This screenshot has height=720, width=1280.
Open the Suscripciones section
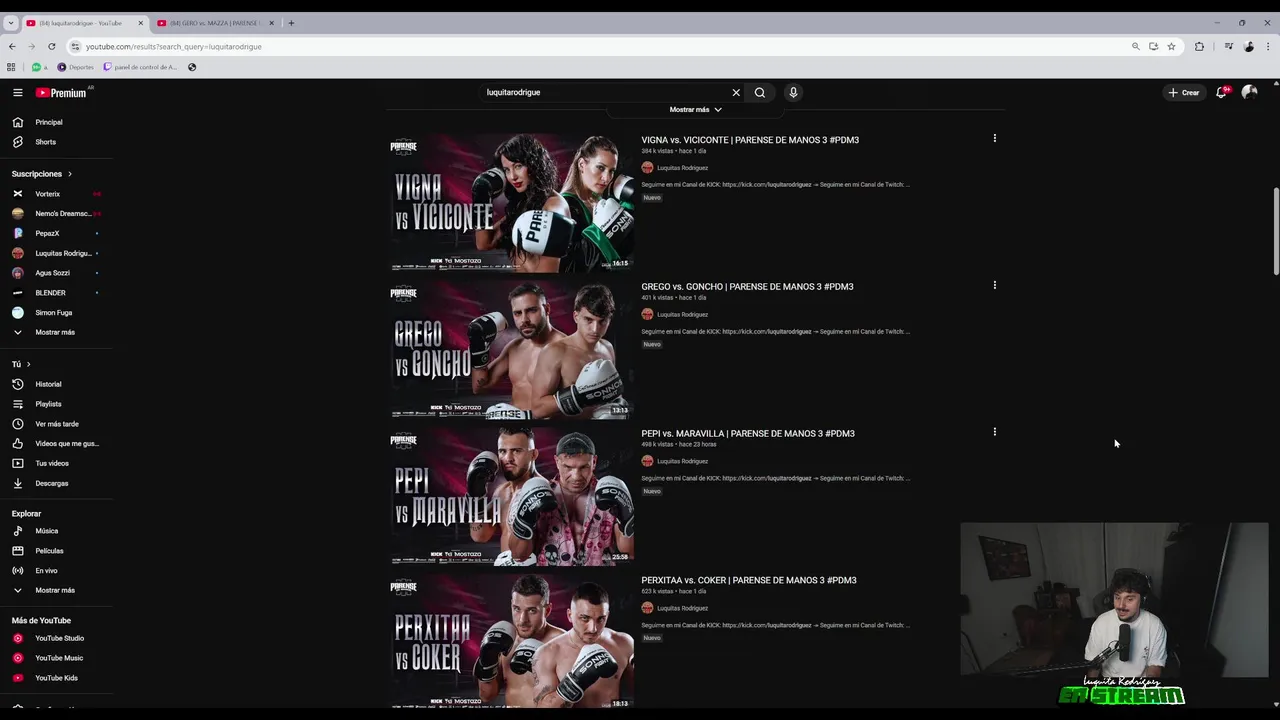pyautogui.click(x=42, y=174)
